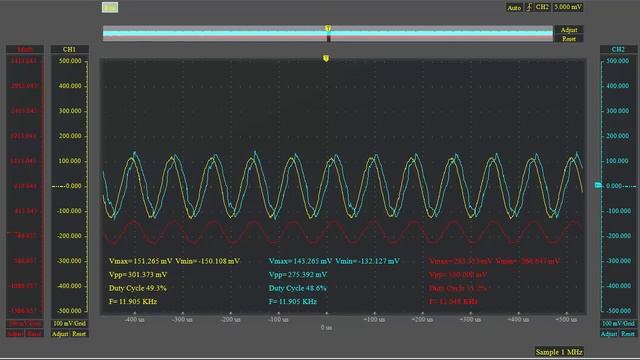Click the red Math zero-level marker
The image size is (640, 360).
(12, 234)
